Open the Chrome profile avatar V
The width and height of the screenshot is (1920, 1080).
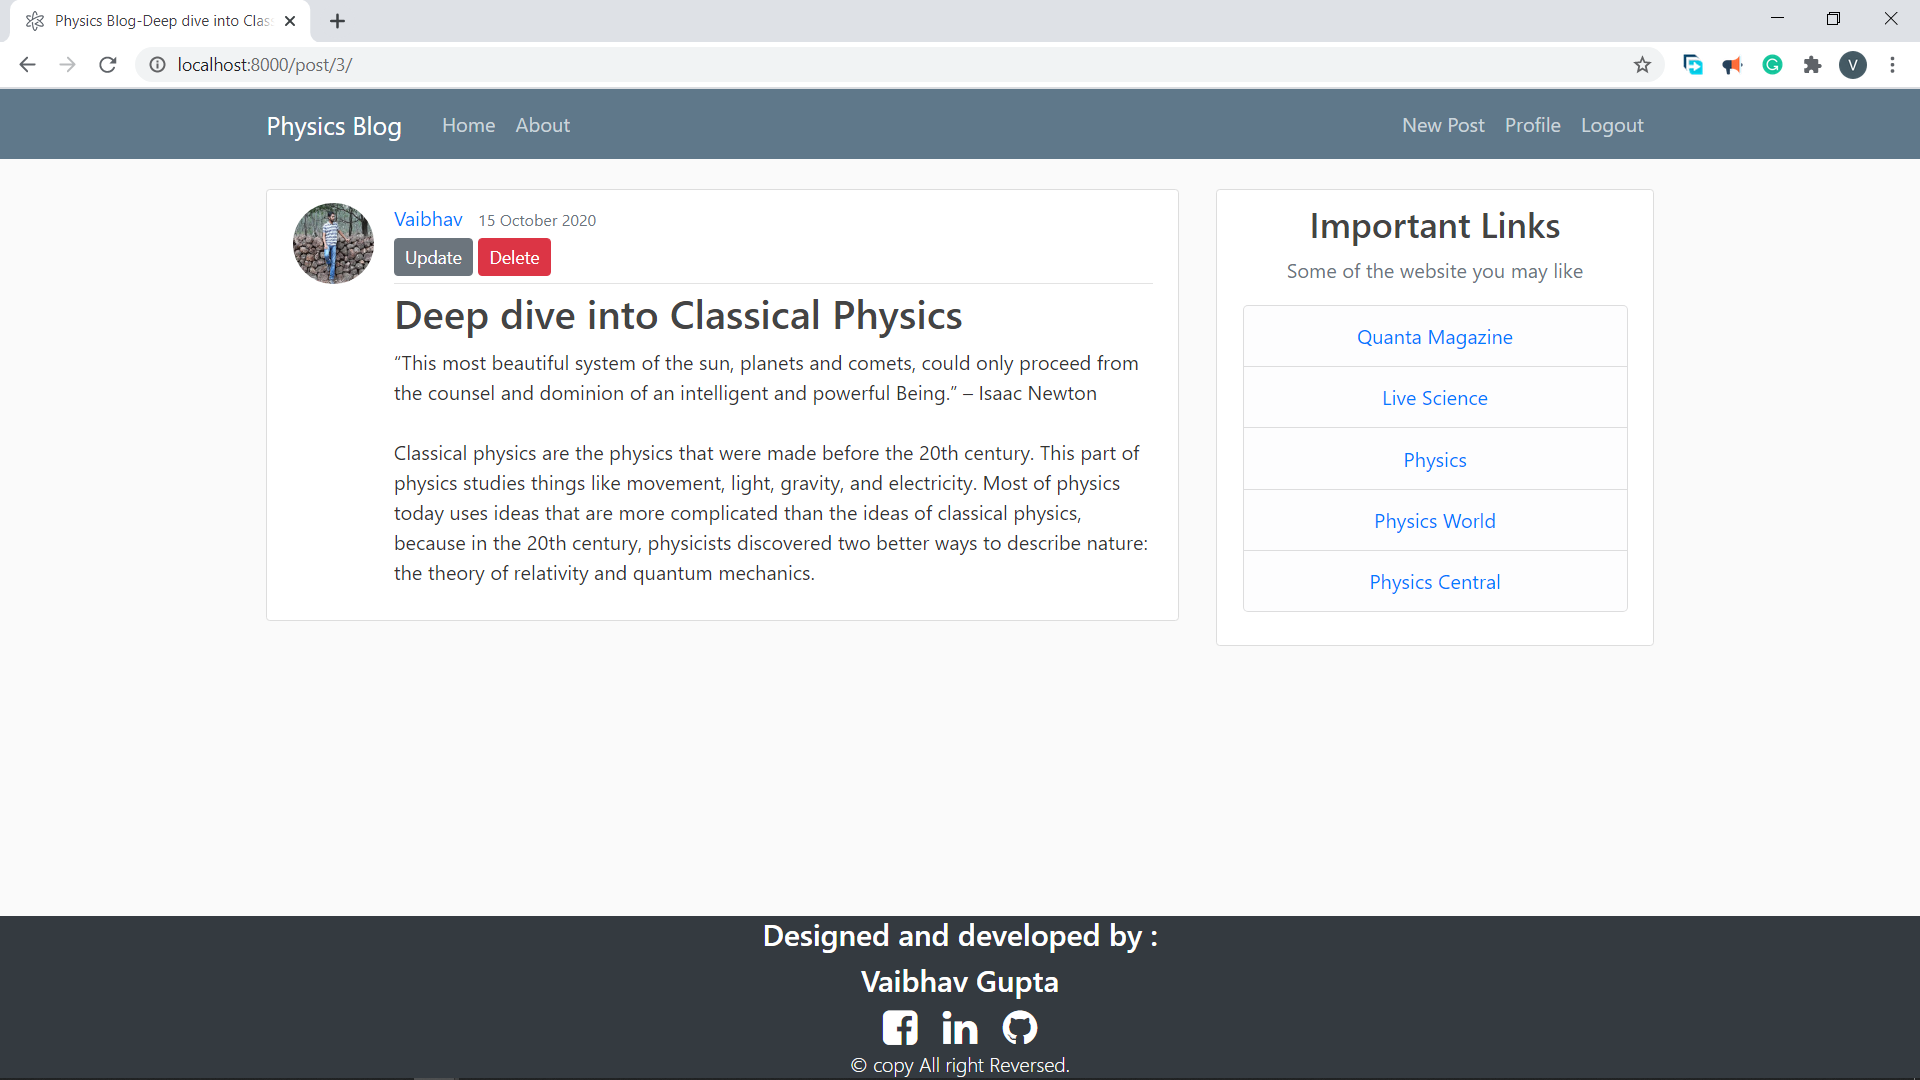coord(1852,65)
